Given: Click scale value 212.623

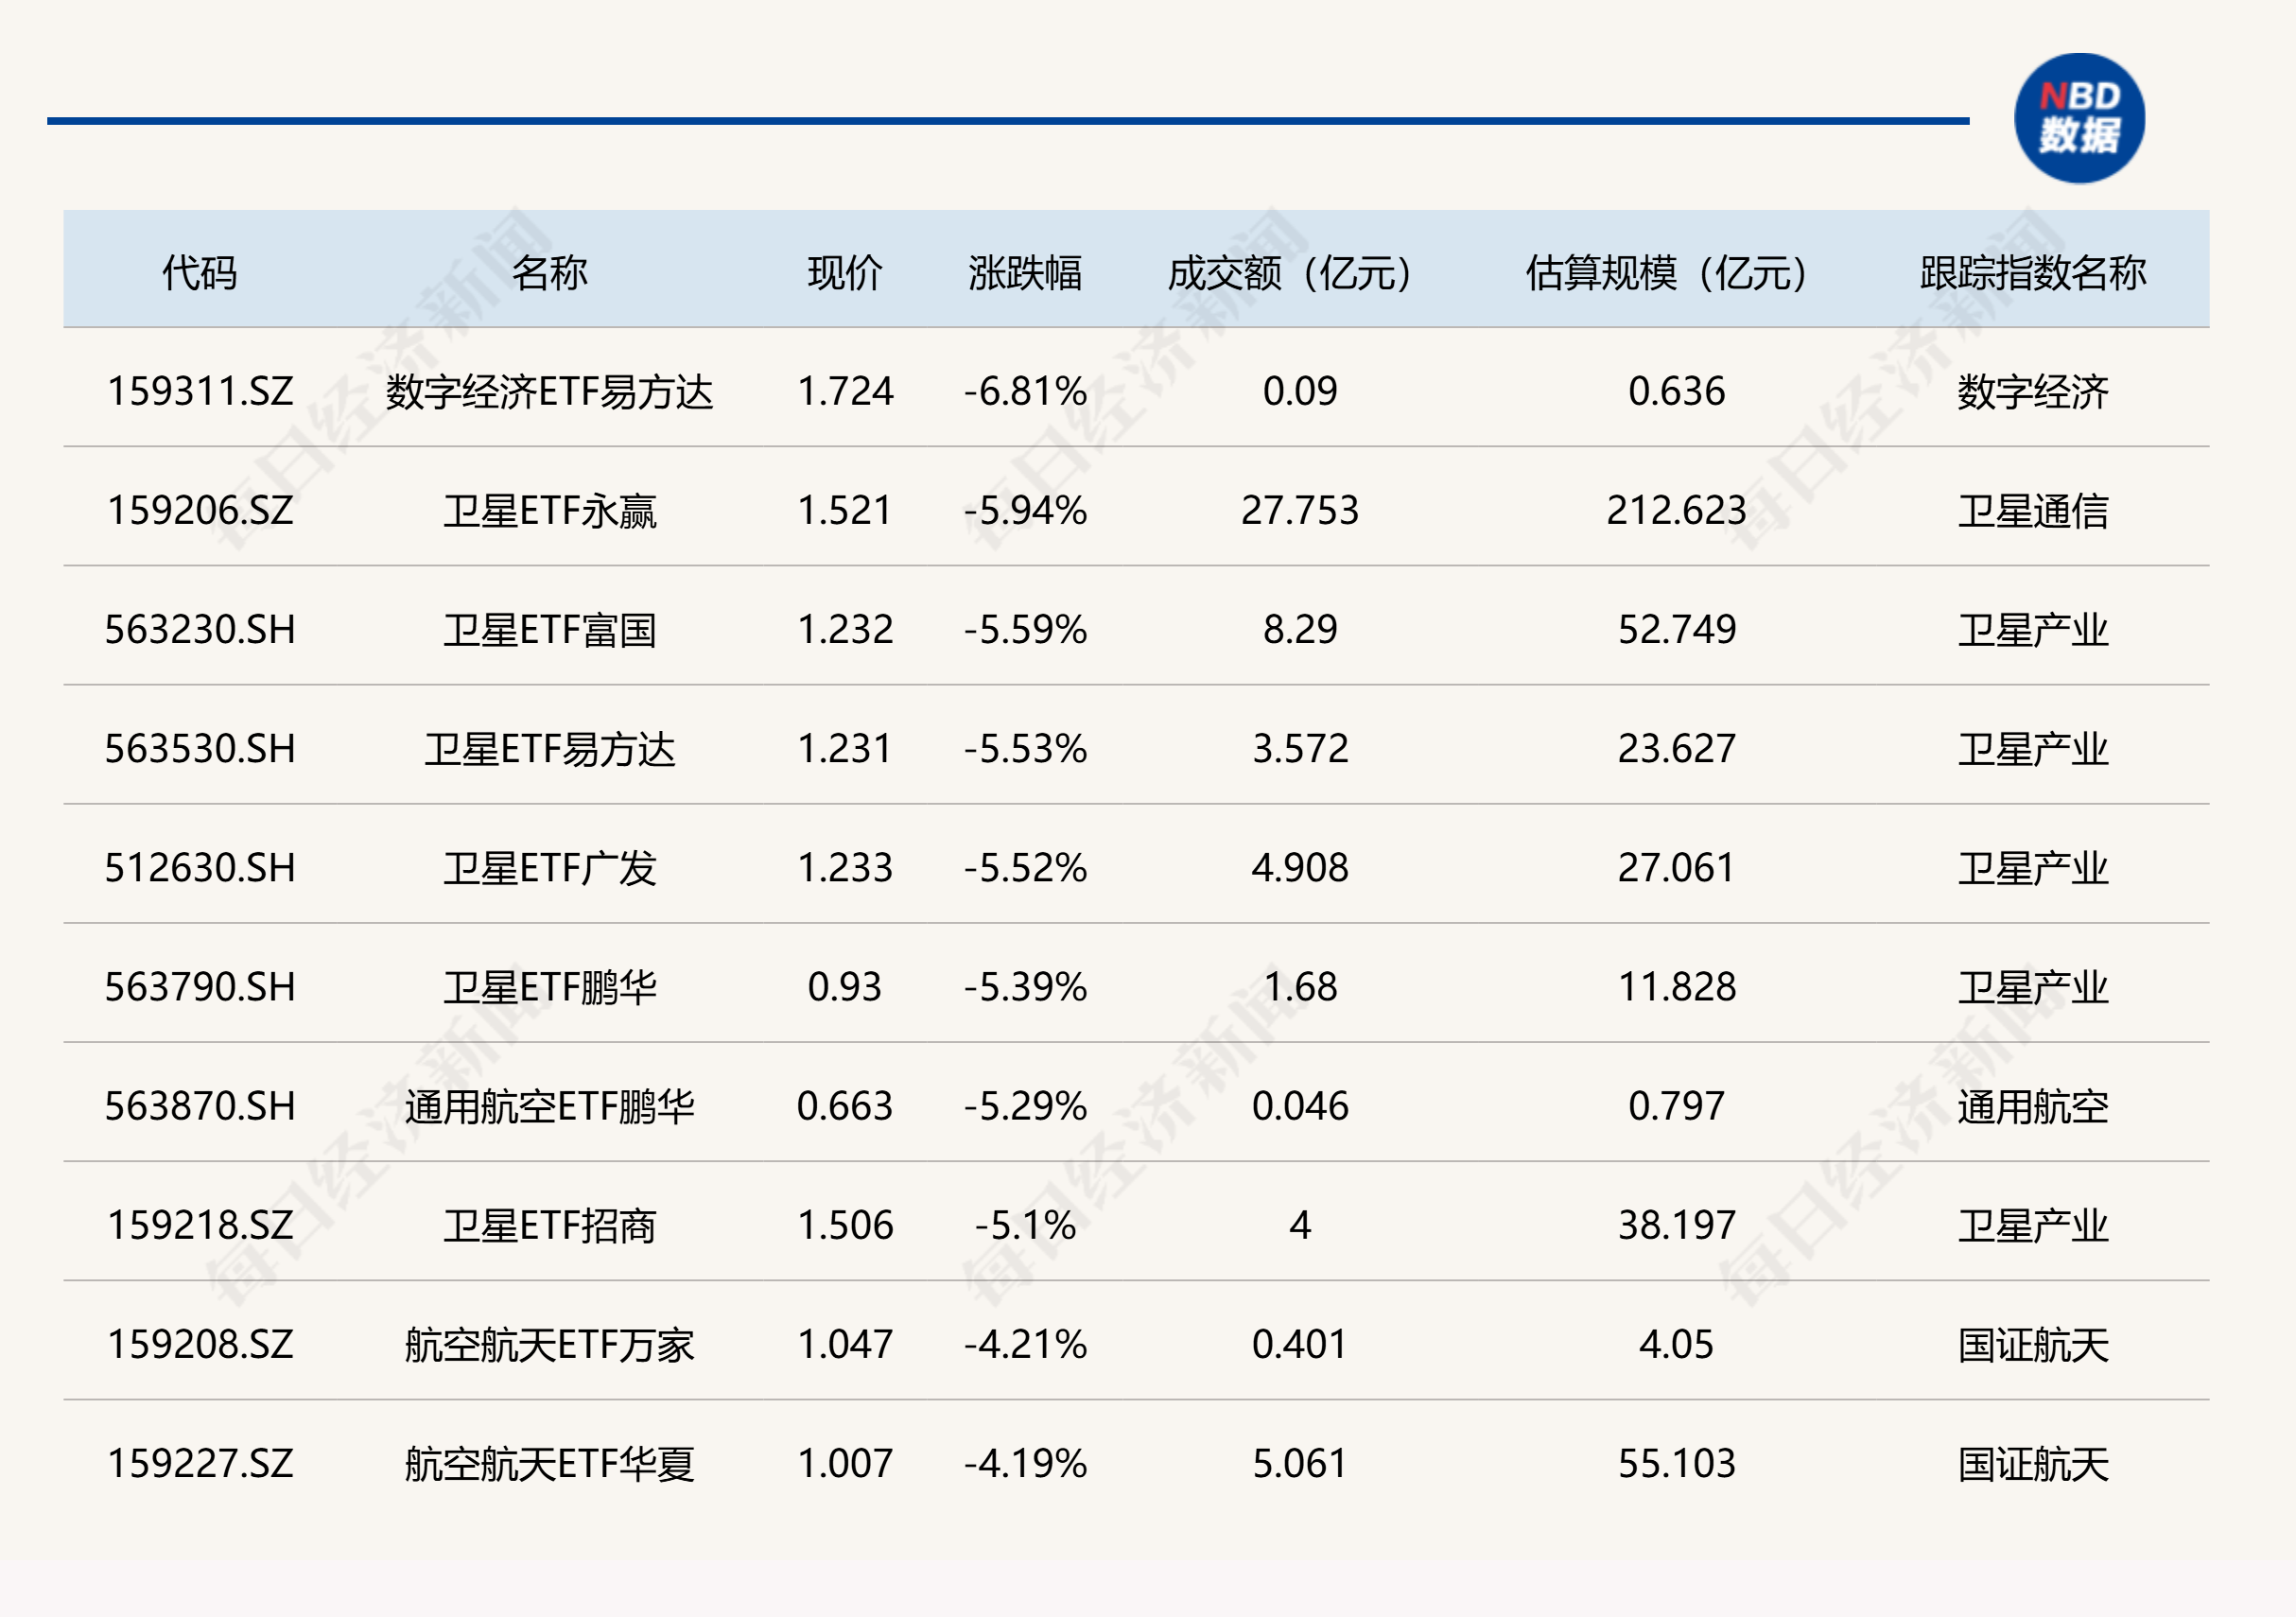Looking at the screenshot, I should click(x=1677, y=510).
